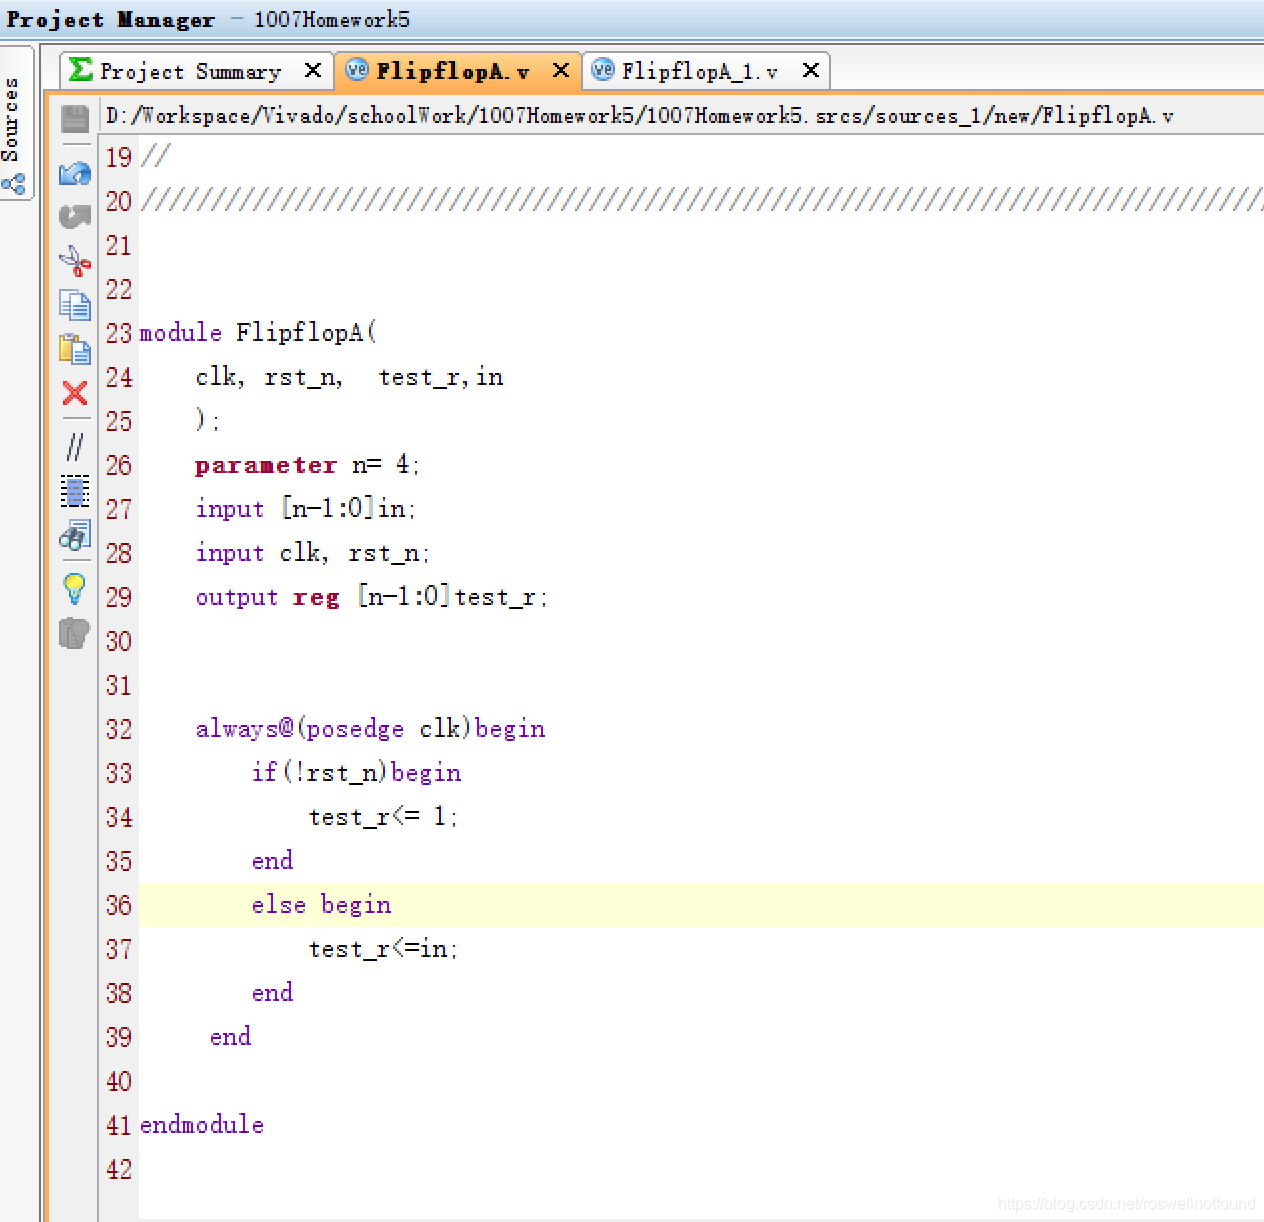This screenshot has height=1222, width=1264.
Task: Open the FlipflopA_1.v tab
Action: tap(706, 70)
